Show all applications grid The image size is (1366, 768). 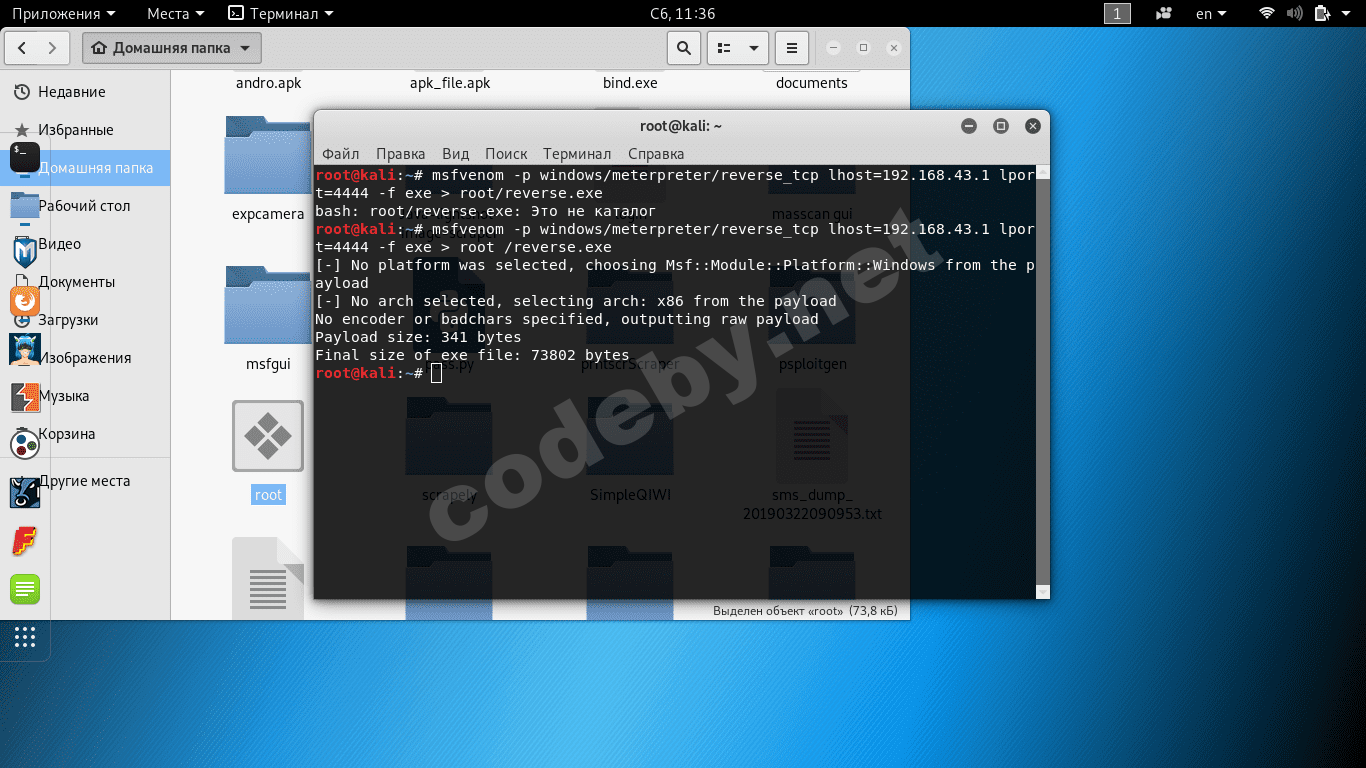click(x=25, y=637)
